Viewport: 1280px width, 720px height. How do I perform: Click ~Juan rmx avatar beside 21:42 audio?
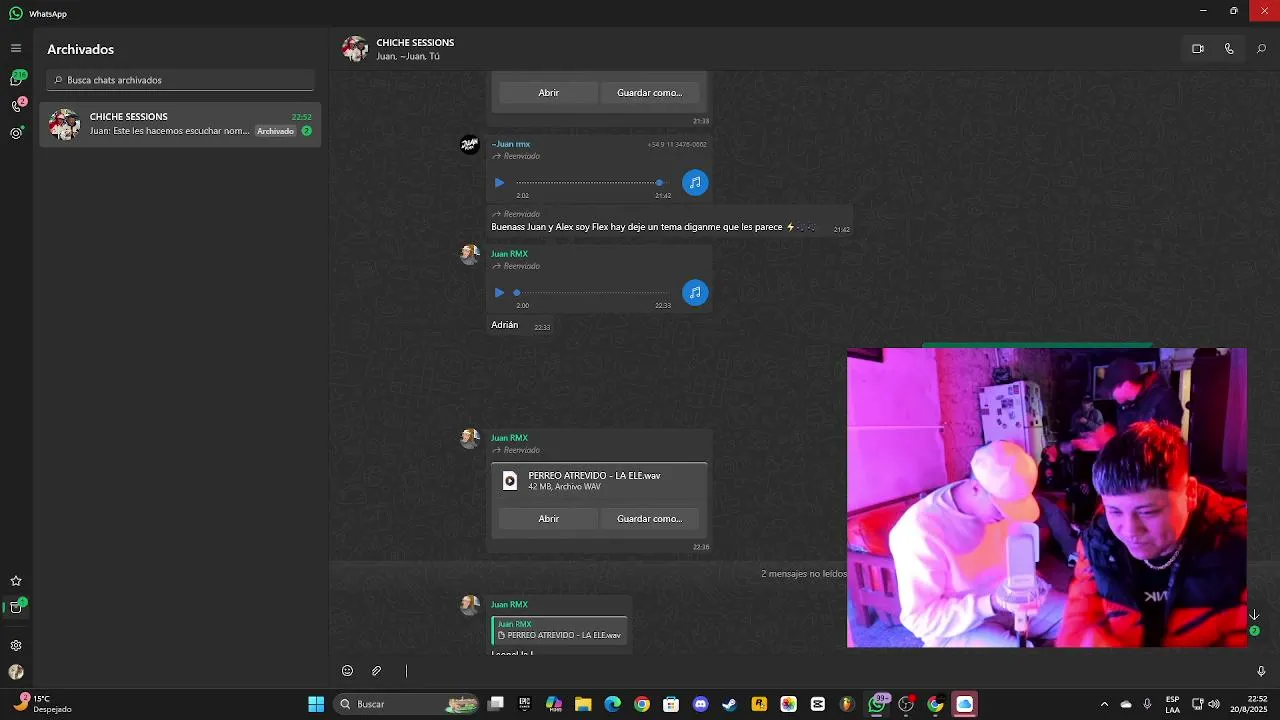[469, 145]
